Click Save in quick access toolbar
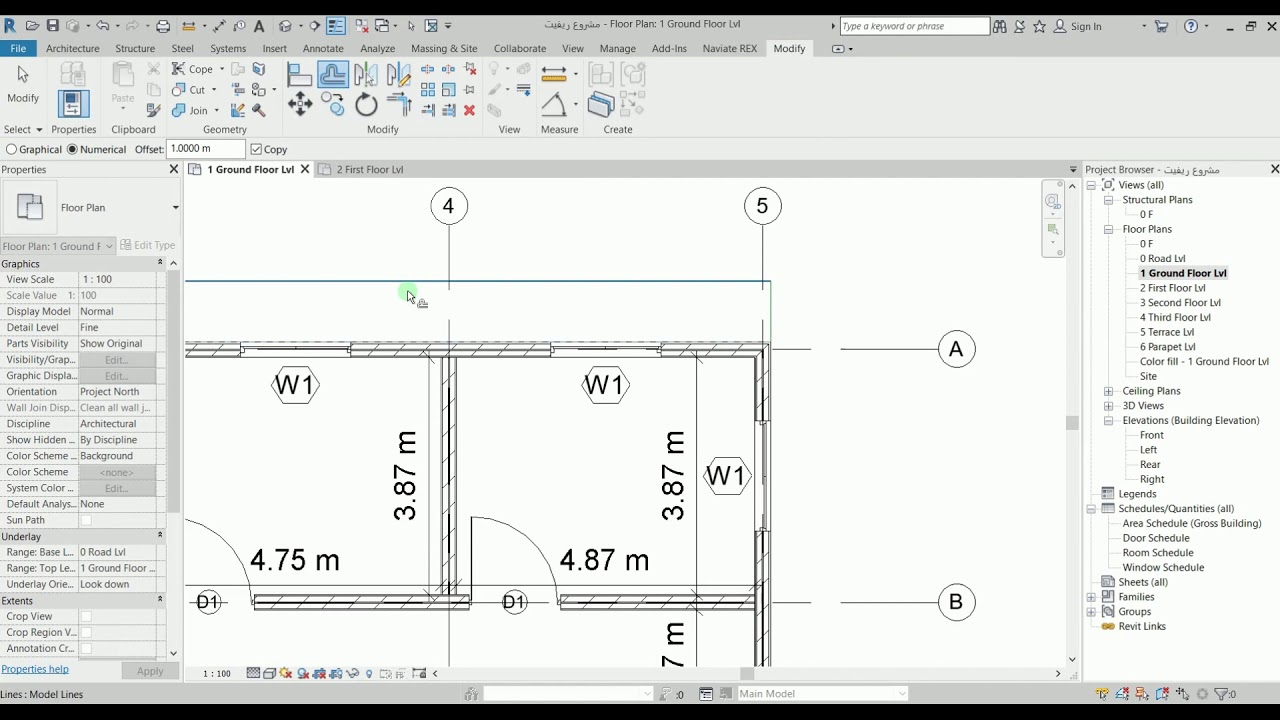The width and height of the screenshot is (1280, 720). pyautogui.click(x=53, y=26)
